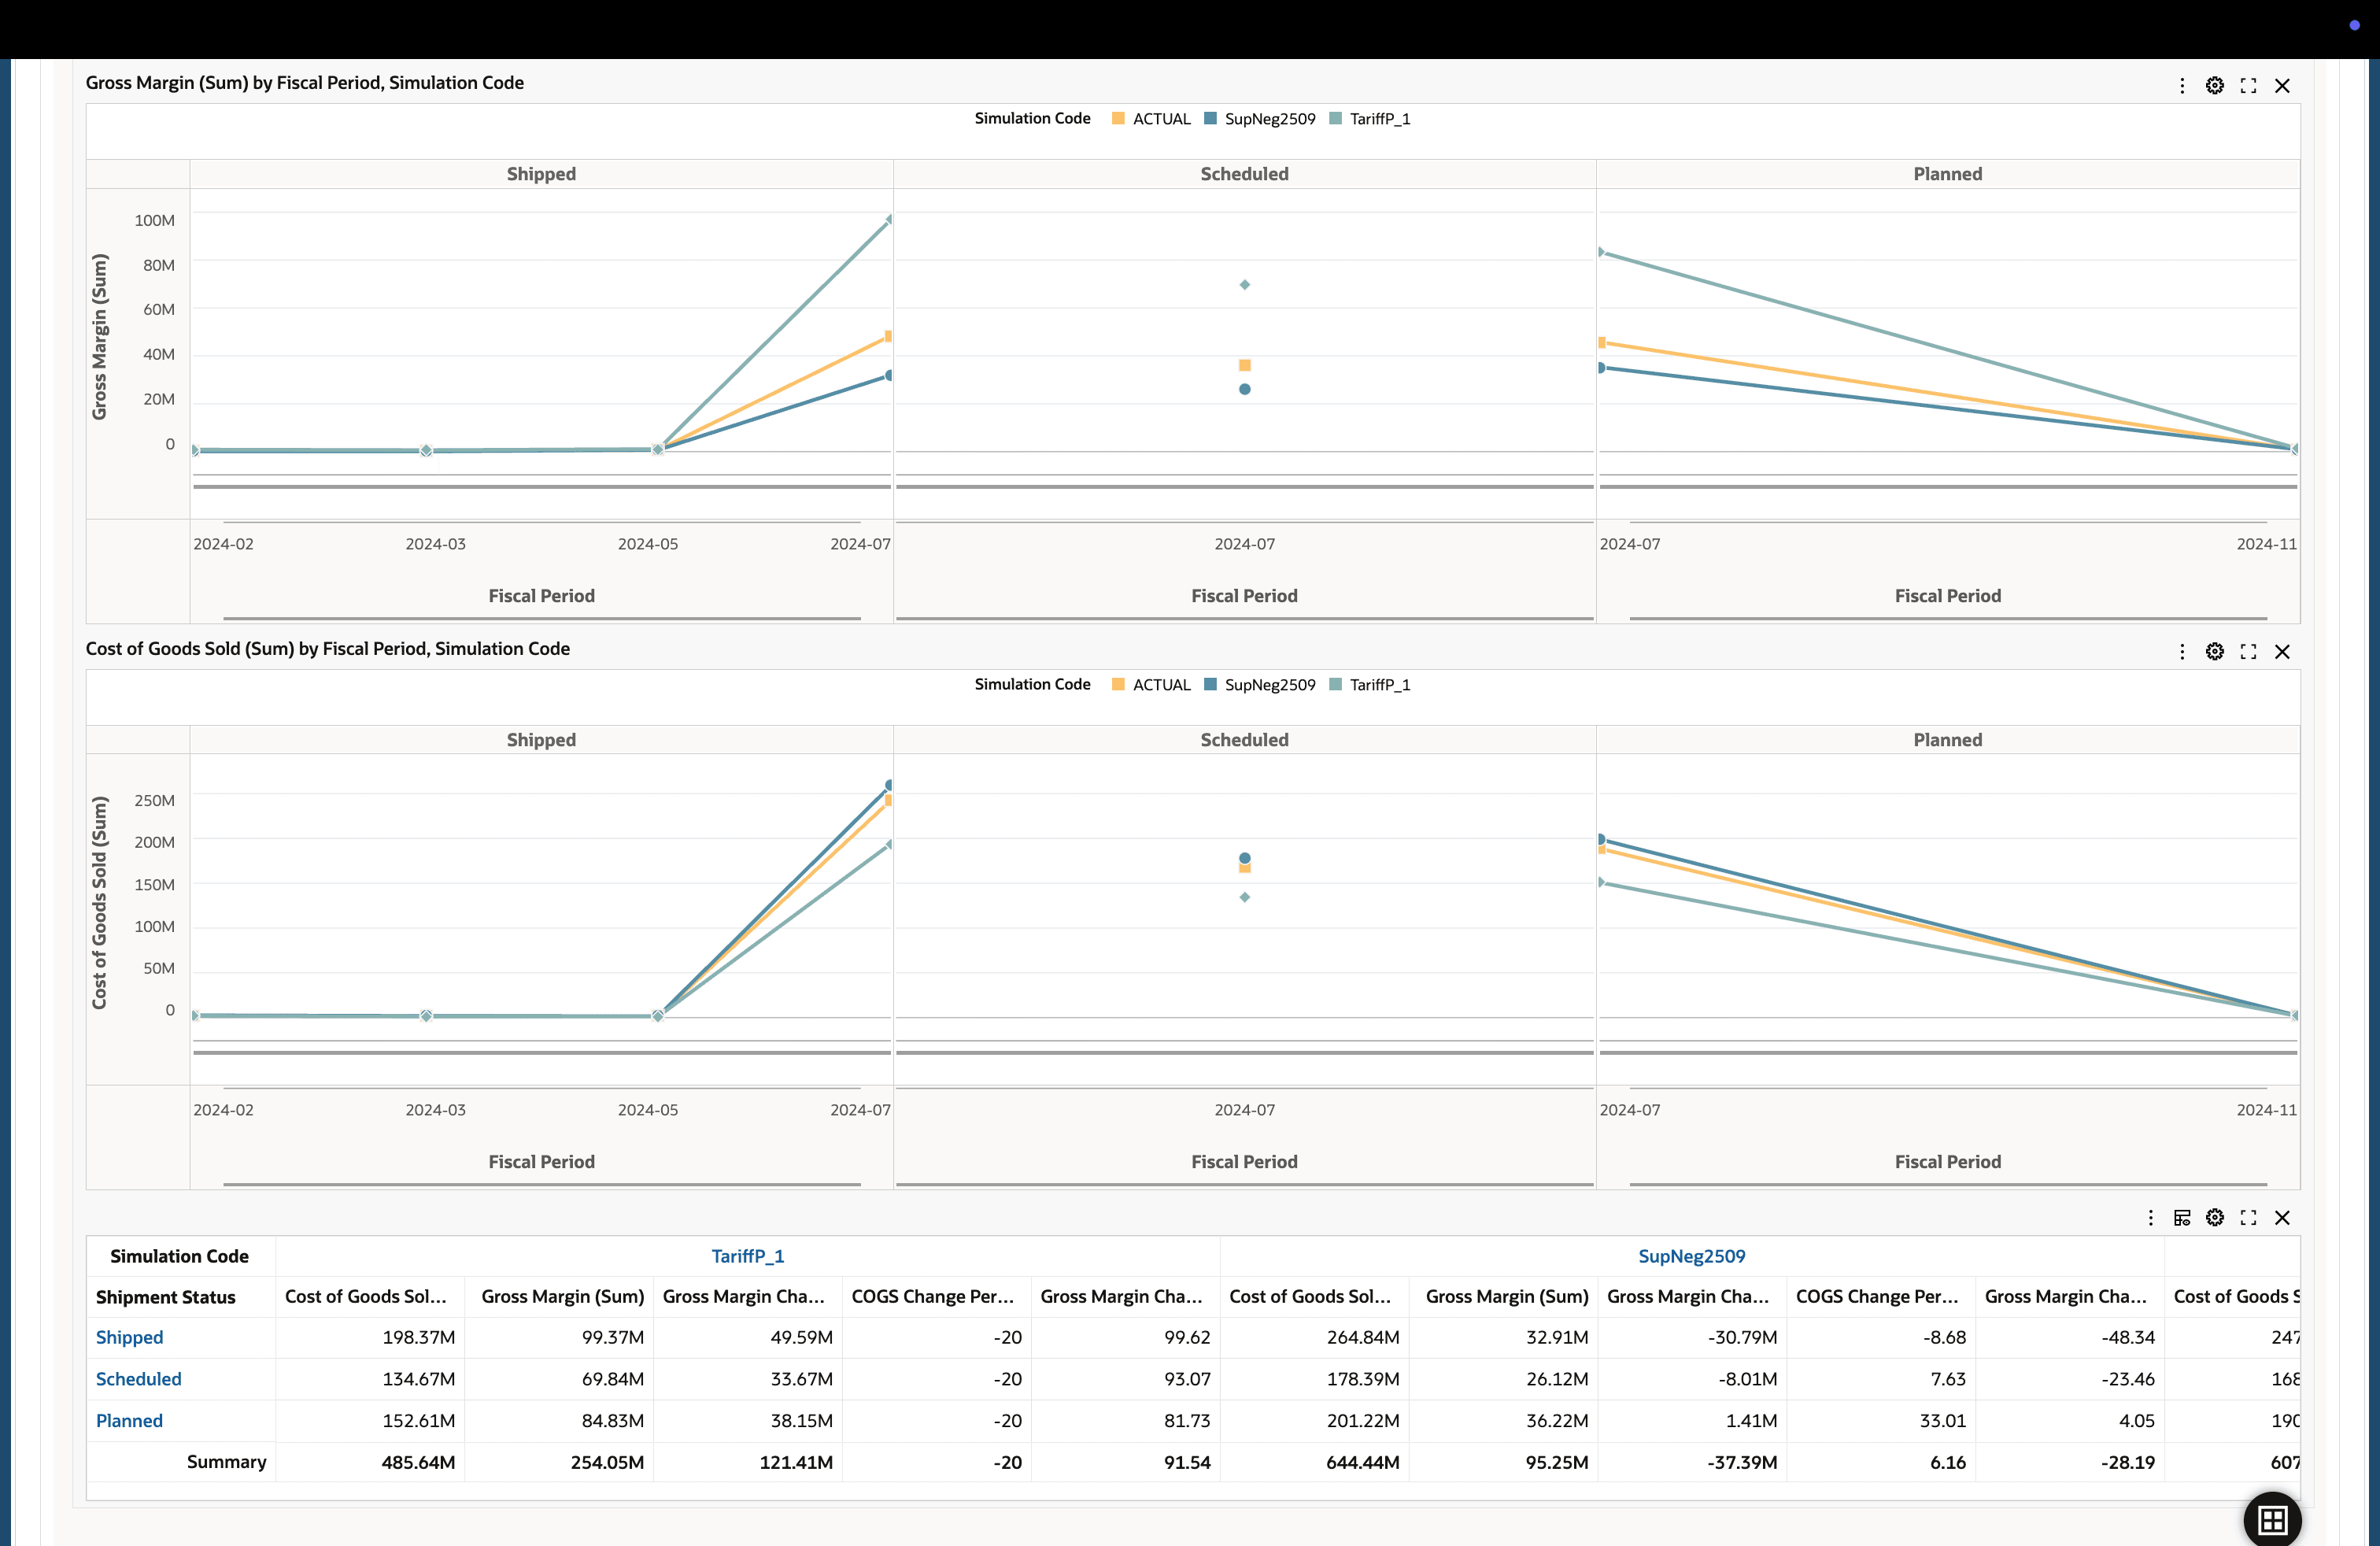This screenshot has height=1546, width=2380.
Task: Click the TariffP_1 link in table header
Action: (x=747, y=1256)
